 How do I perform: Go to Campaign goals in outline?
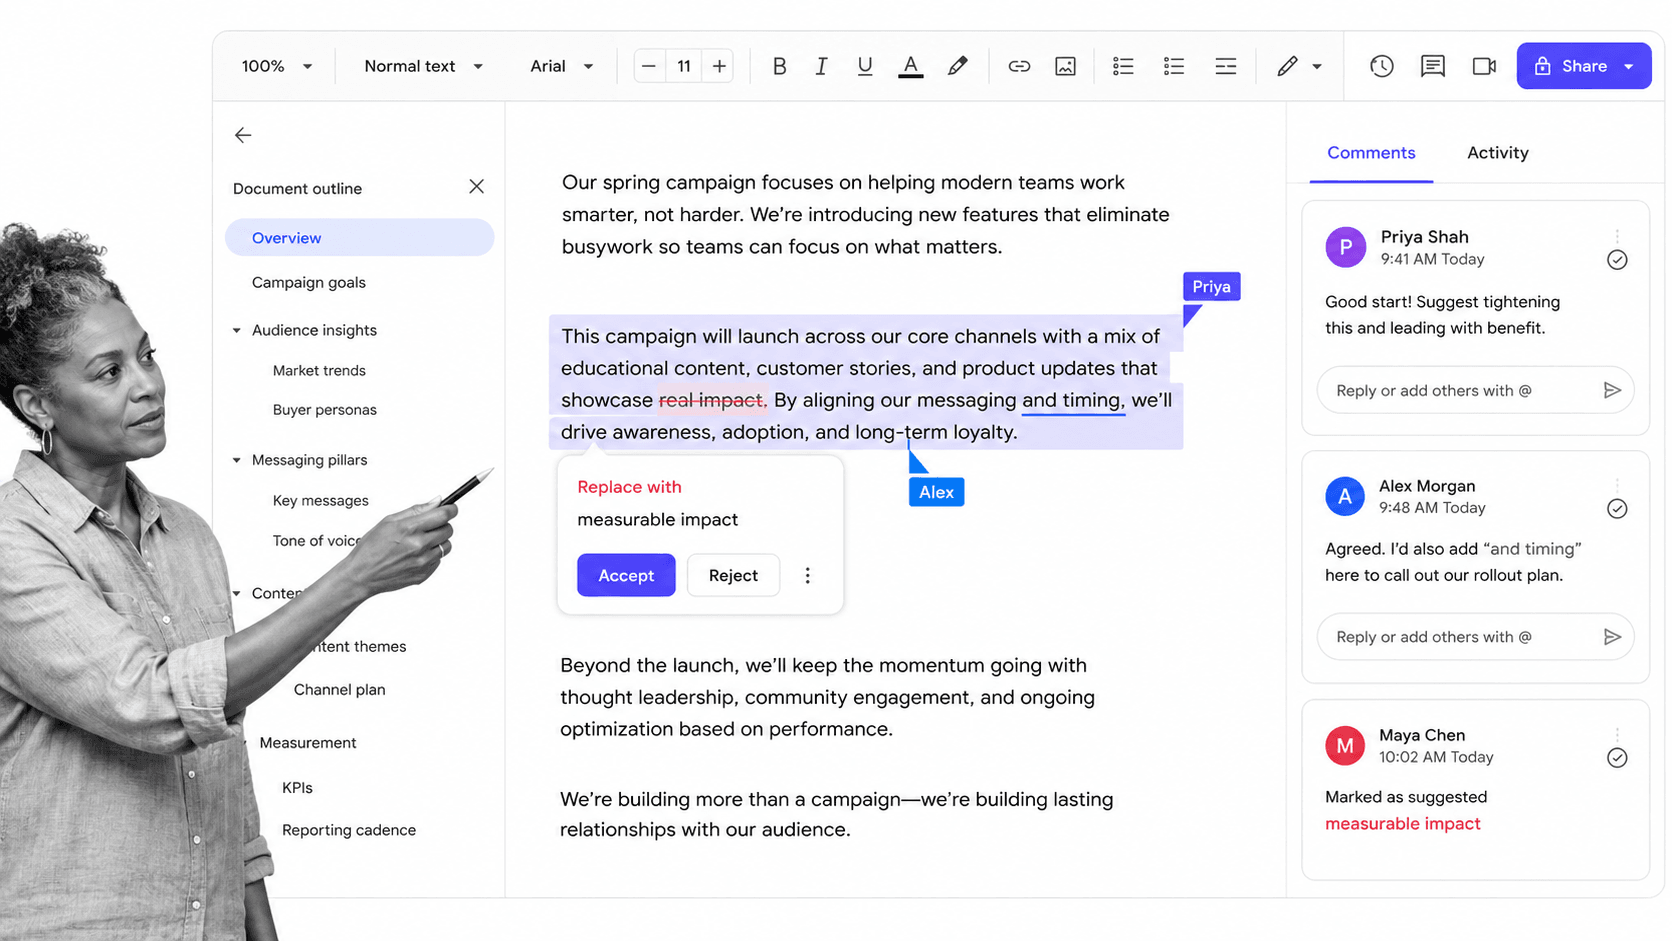click(309, 283)
